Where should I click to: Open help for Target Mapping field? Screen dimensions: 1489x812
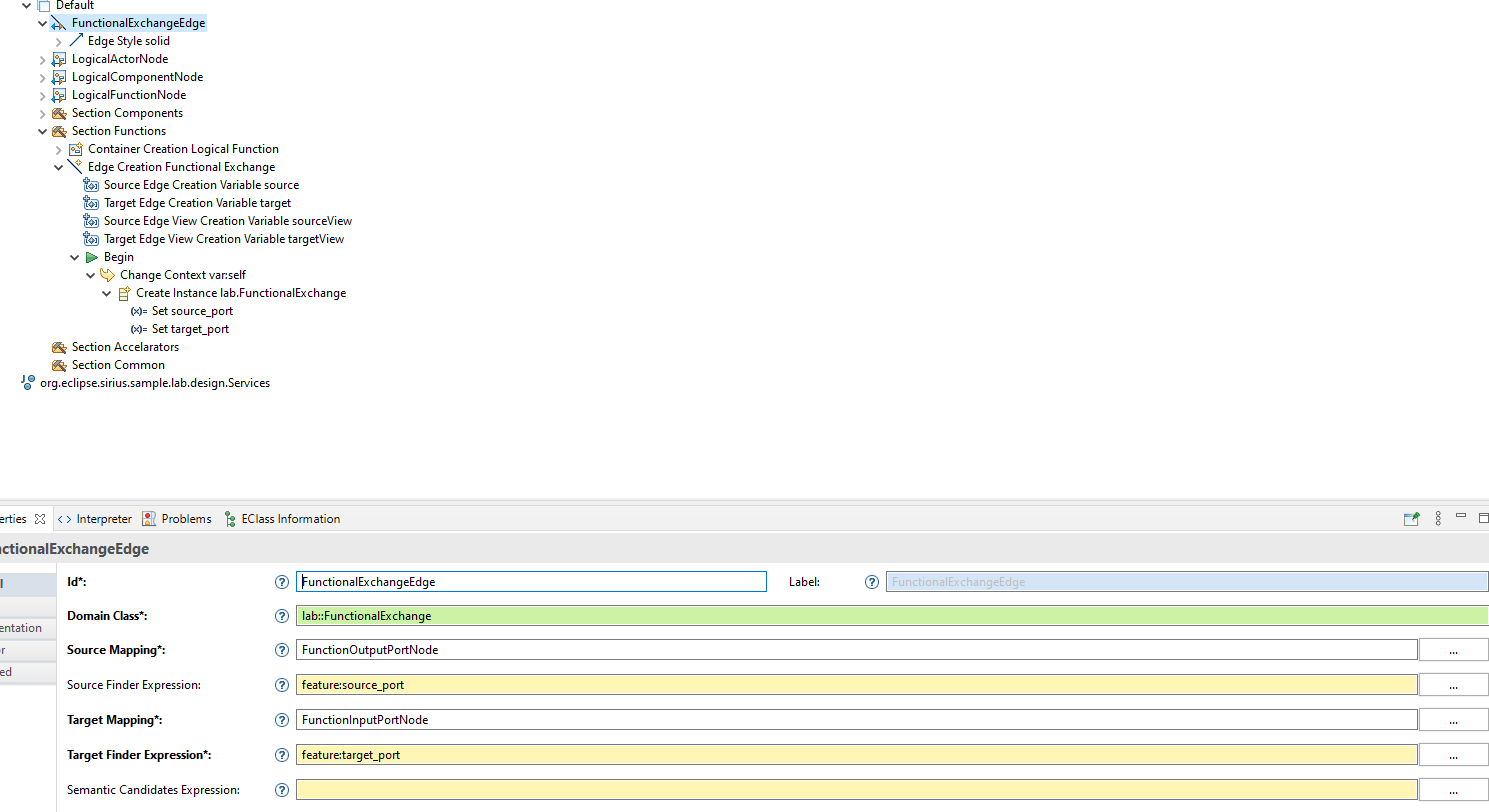(x=282, y=720)
